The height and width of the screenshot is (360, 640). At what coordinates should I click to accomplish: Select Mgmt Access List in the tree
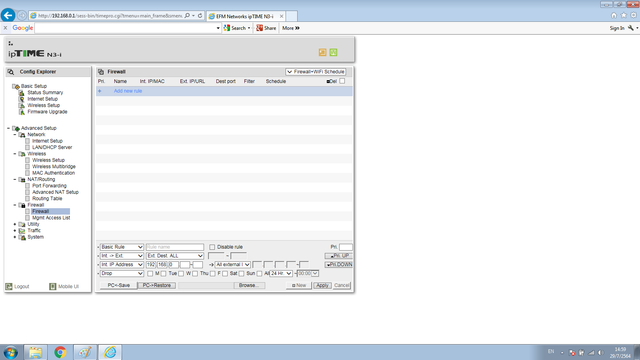(51, 218)
